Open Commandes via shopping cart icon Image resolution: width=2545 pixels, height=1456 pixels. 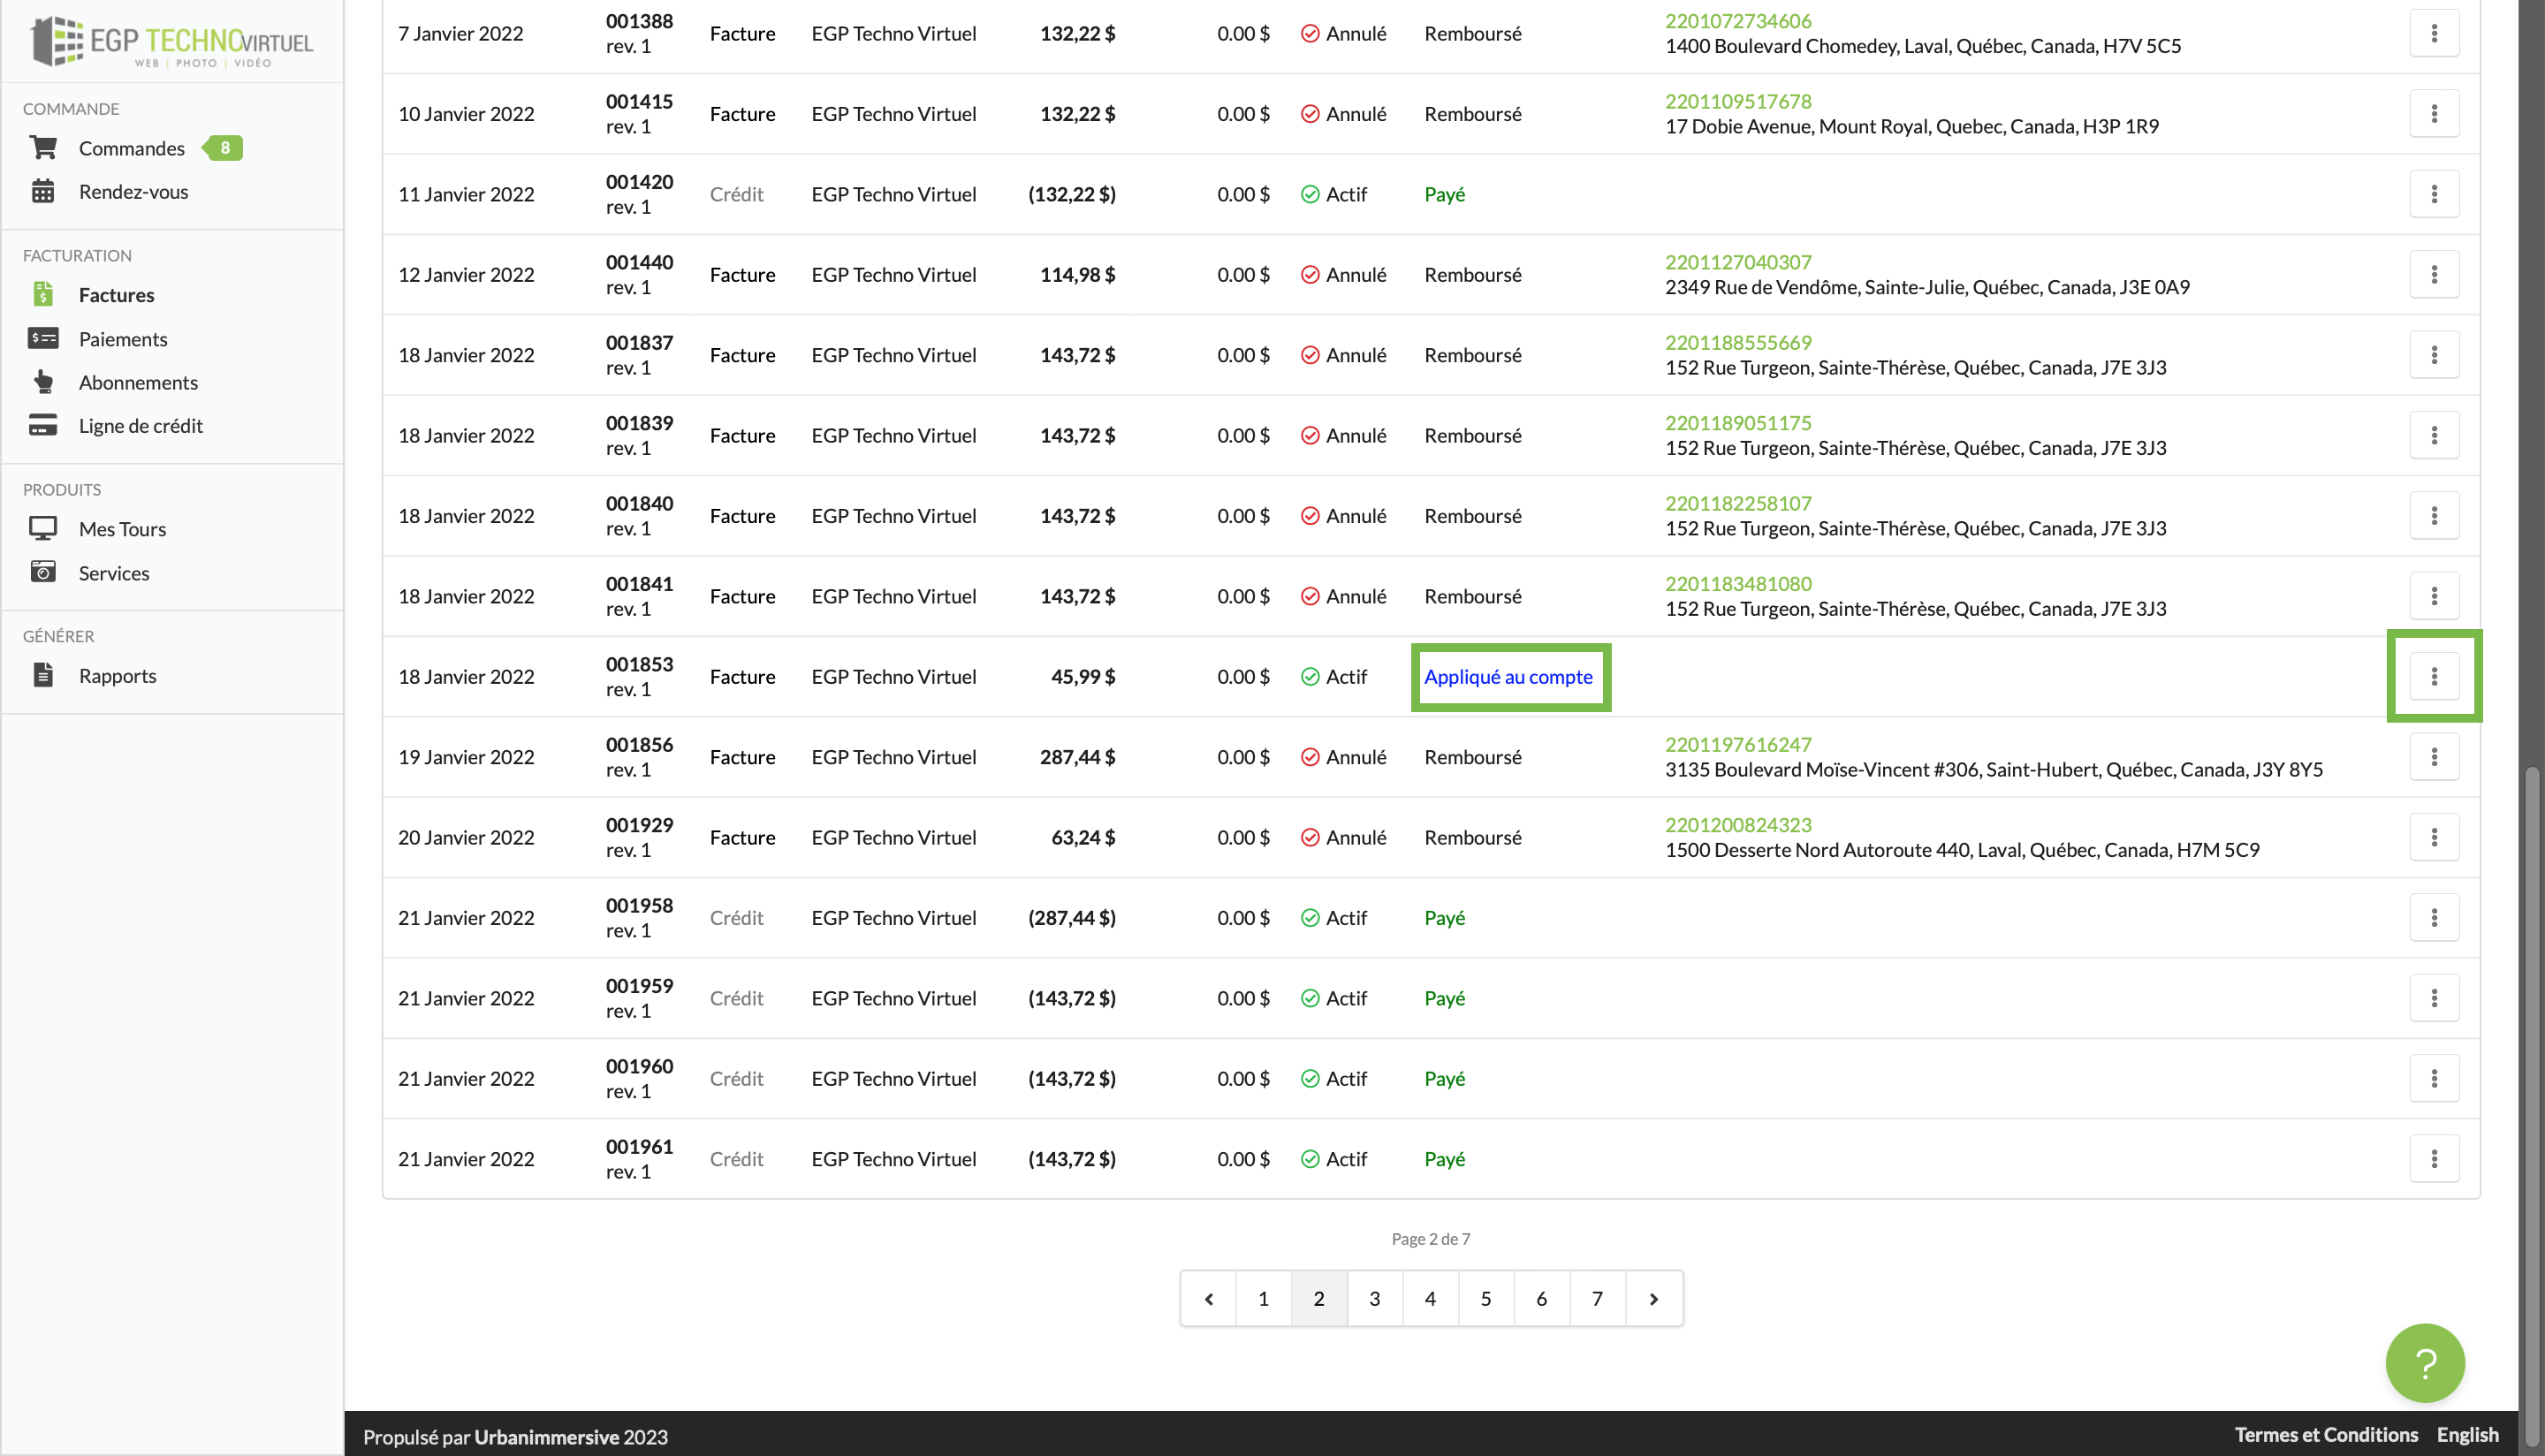pyautogui.click(x=43, y=148)
